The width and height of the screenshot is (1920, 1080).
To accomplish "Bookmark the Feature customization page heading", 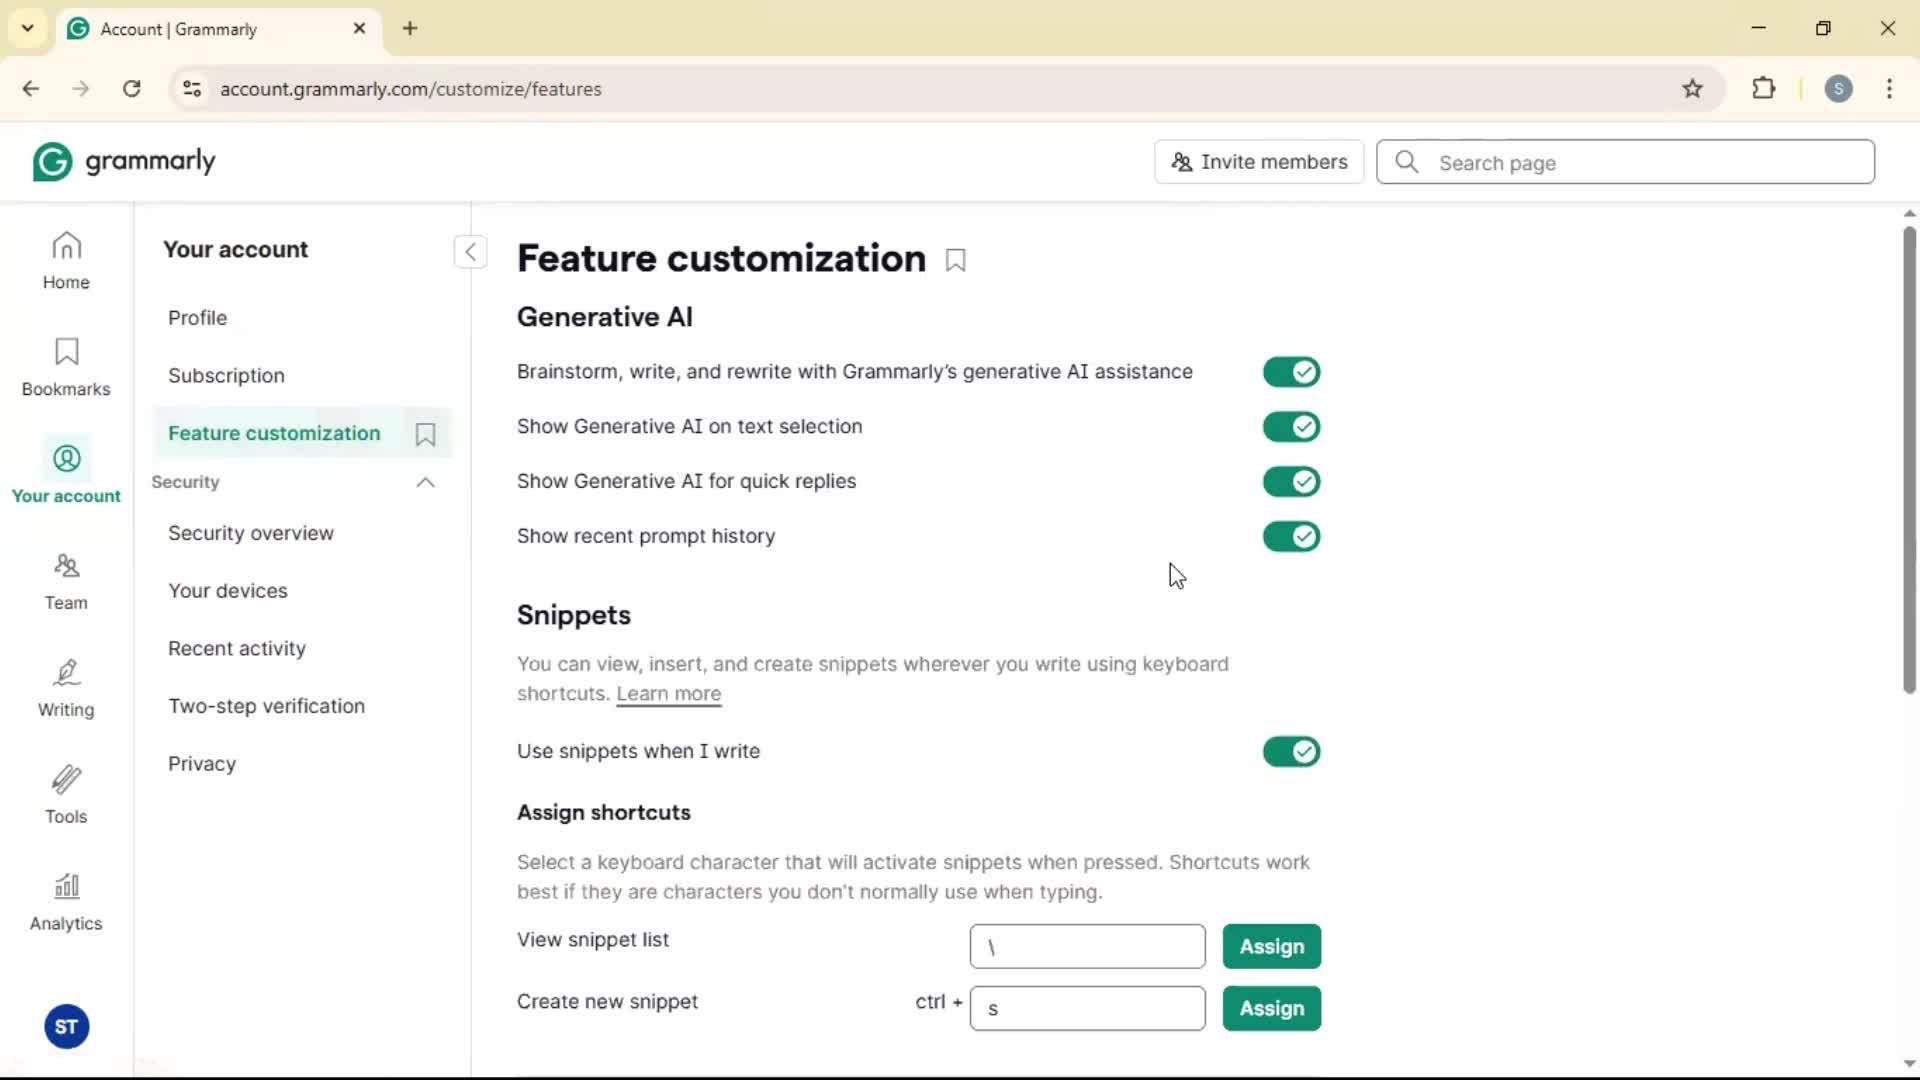I will 955,261.
